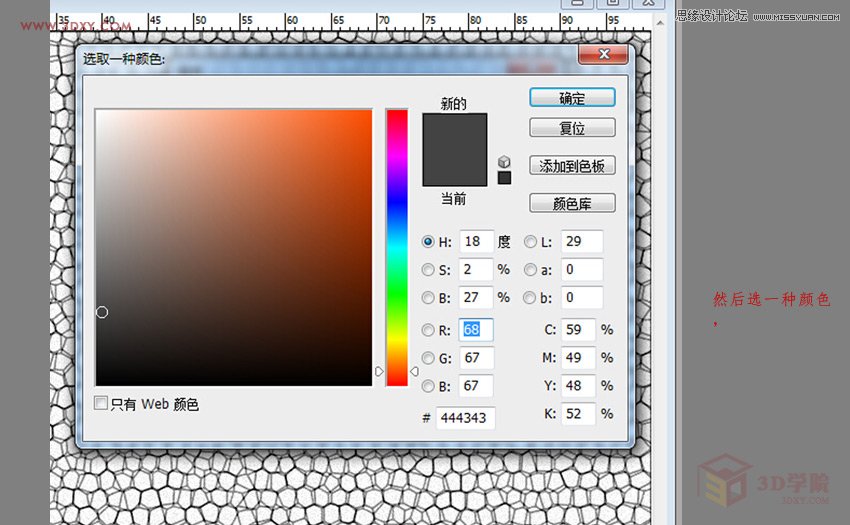Select the Lab a radio button
The width and height of the screenshot is (850, 525).
(x=530, y=270)
